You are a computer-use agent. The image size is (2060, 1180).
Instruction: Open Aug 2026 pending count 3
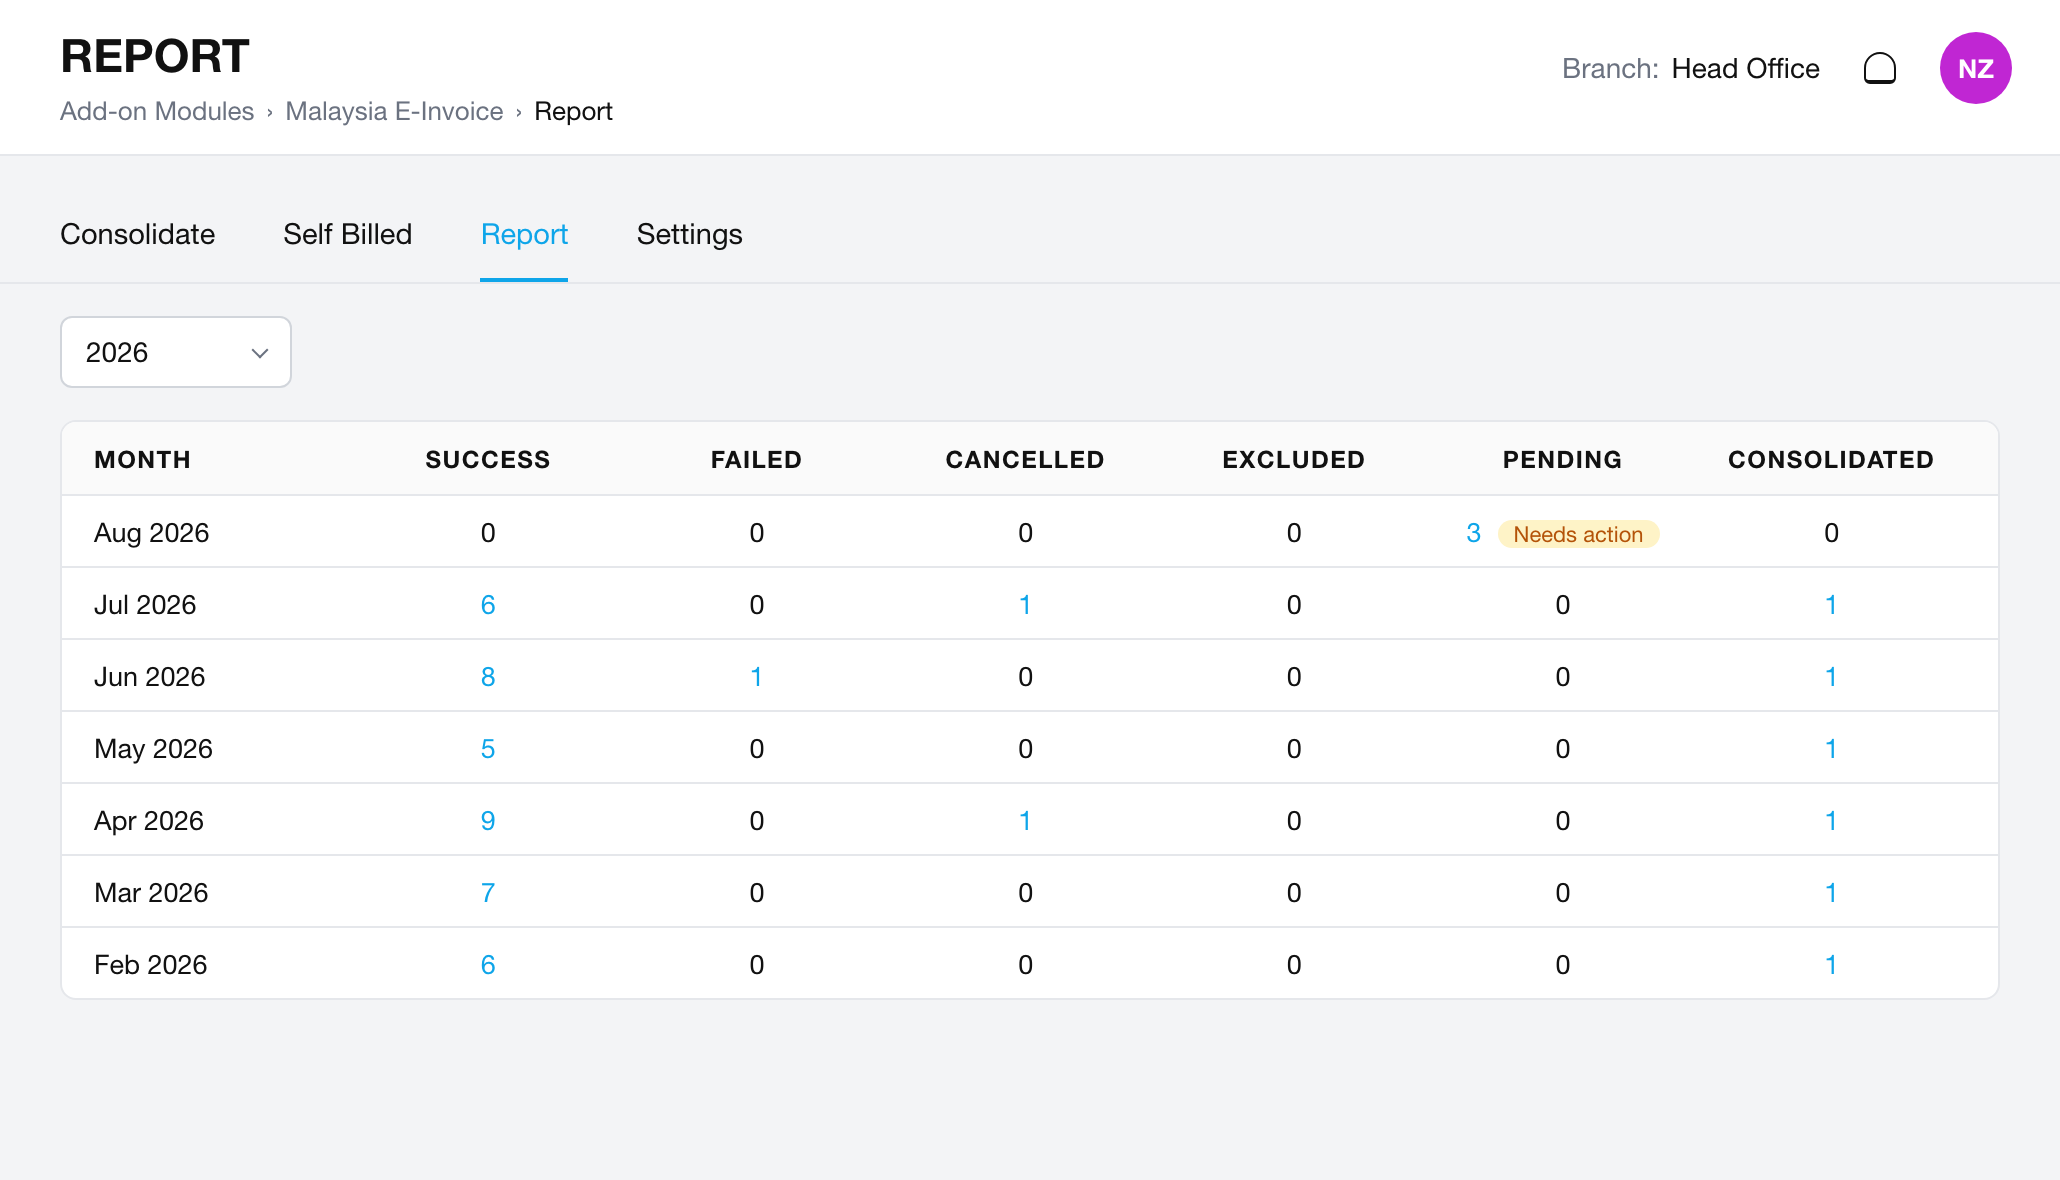click(x=1473, y=533)
